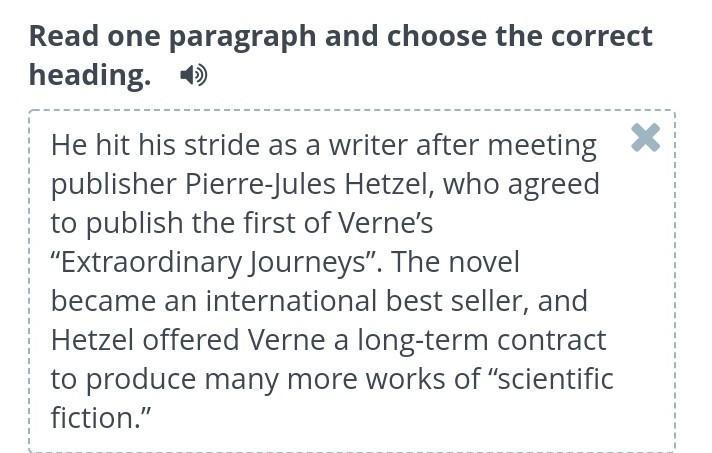
Task: Click the word "Verne's" in line three
Action: tap(385, 223)
